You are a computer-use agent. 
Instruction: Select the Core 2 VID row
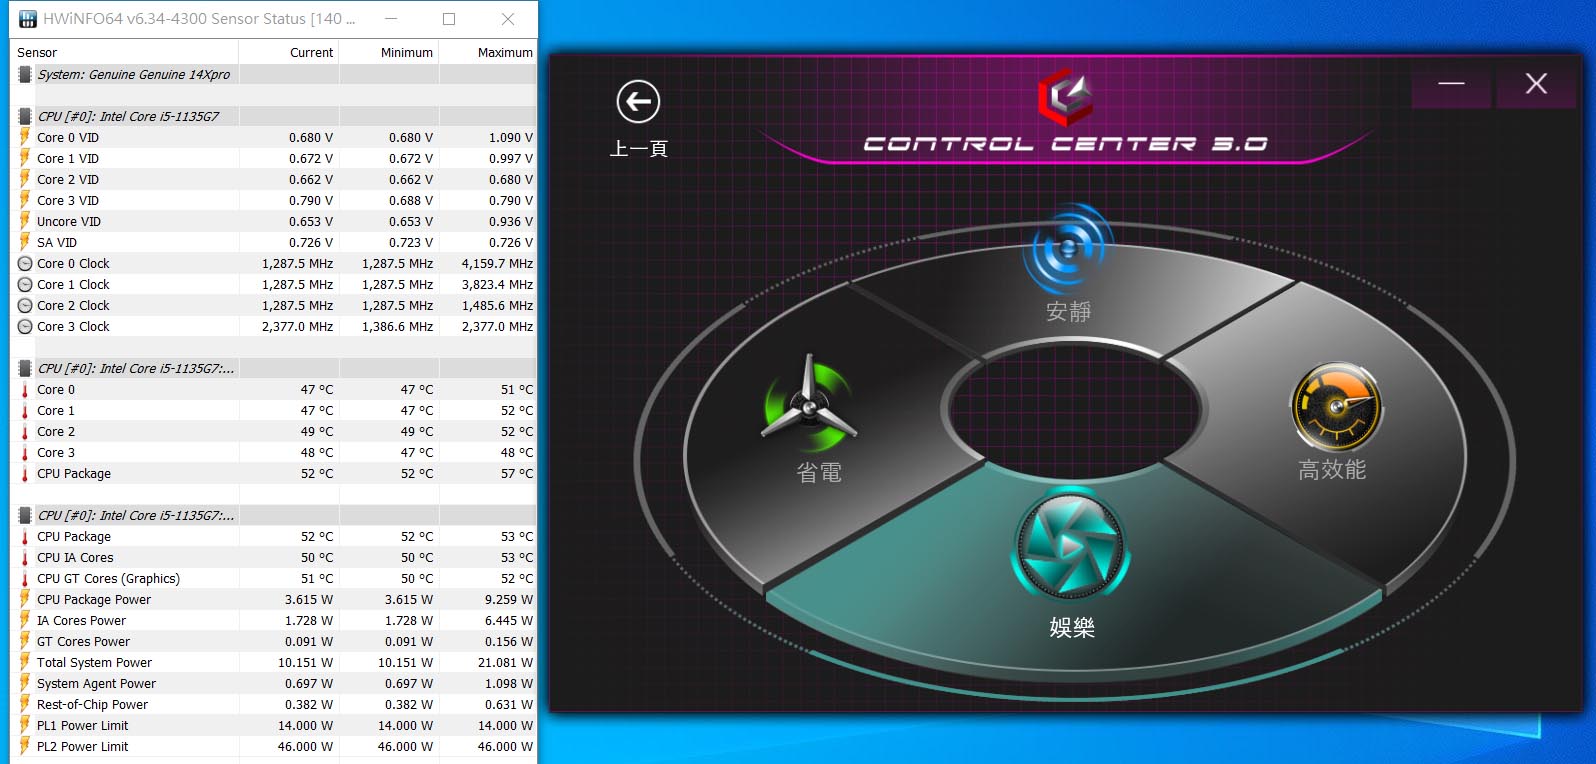[275, 179]
